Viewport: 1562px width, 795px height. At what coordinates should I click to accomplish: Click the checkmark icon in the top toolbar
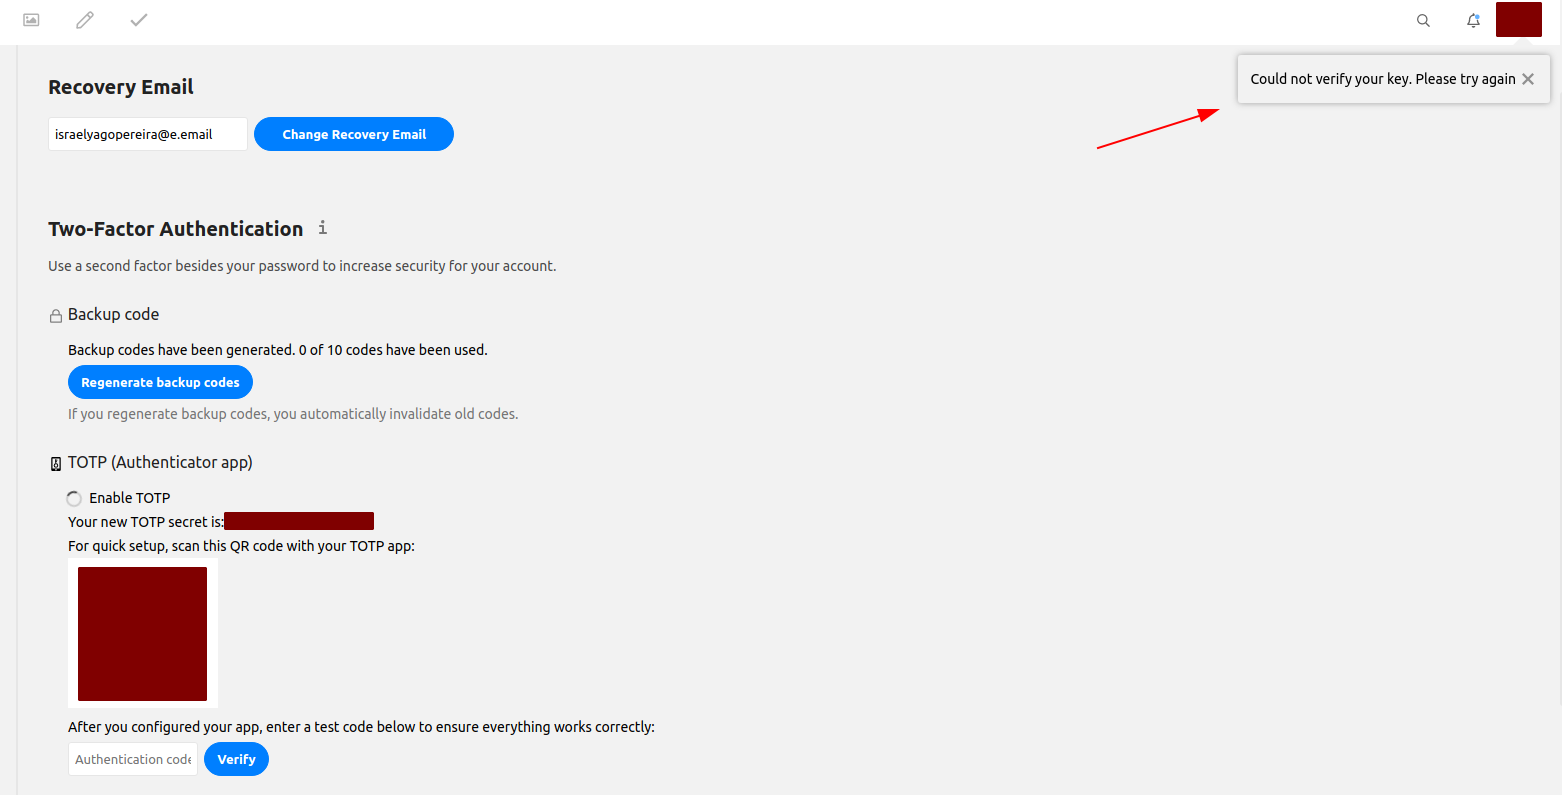138,19
